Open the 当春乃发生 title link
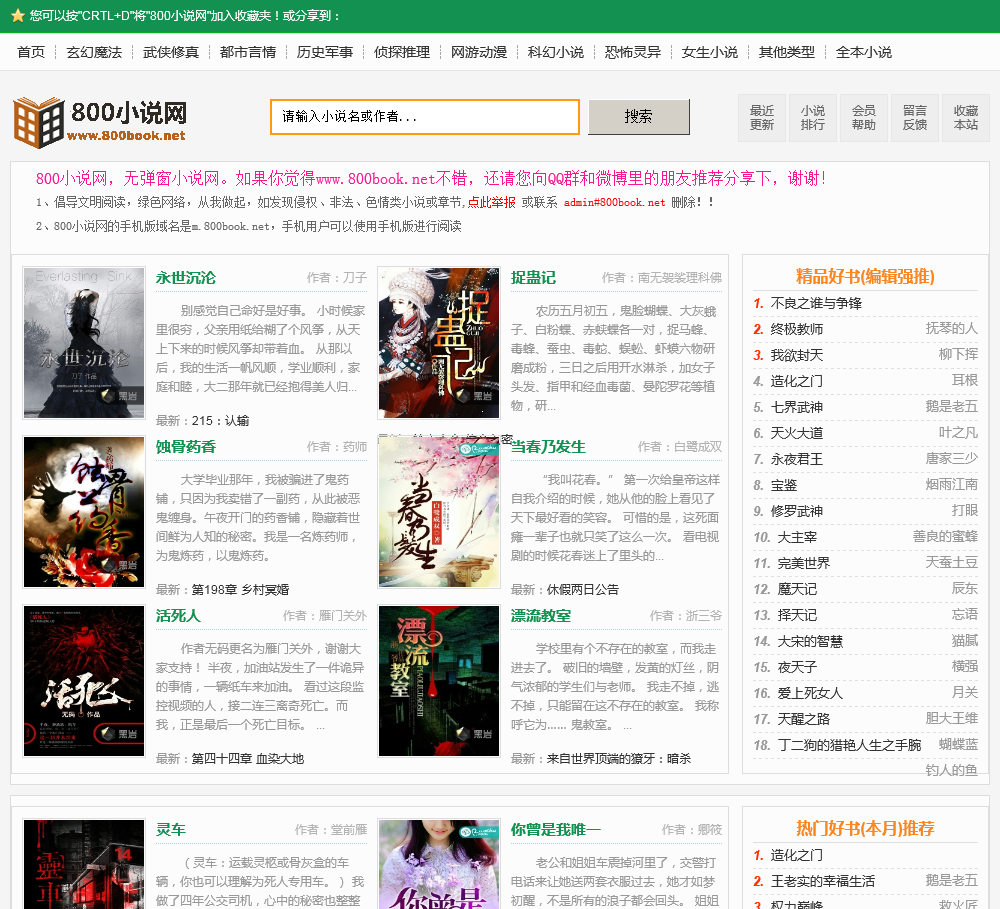This screenshot has width=1000, height=909. 548,447
